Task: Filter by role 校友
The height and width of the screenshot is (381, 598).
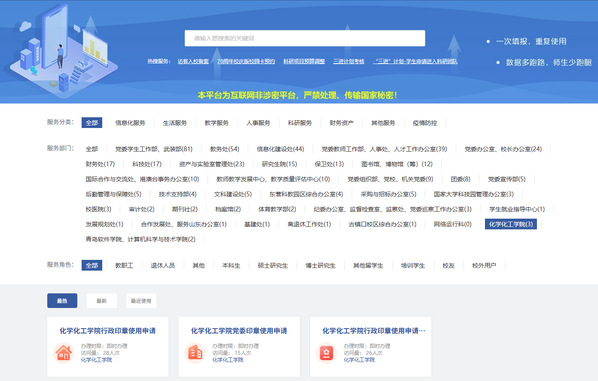Action: pos(448,265)
